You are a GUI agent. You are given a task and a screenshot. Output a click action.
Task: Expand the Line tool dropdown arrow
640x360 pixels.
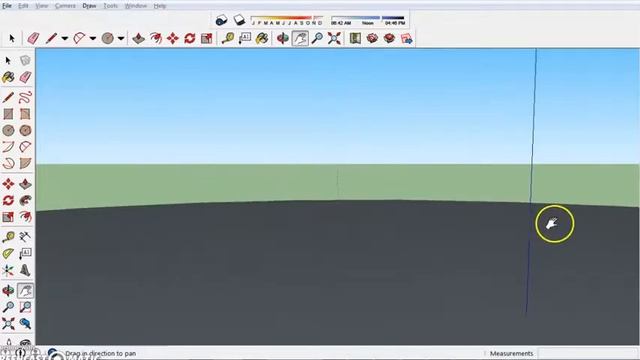click(64, 38)
